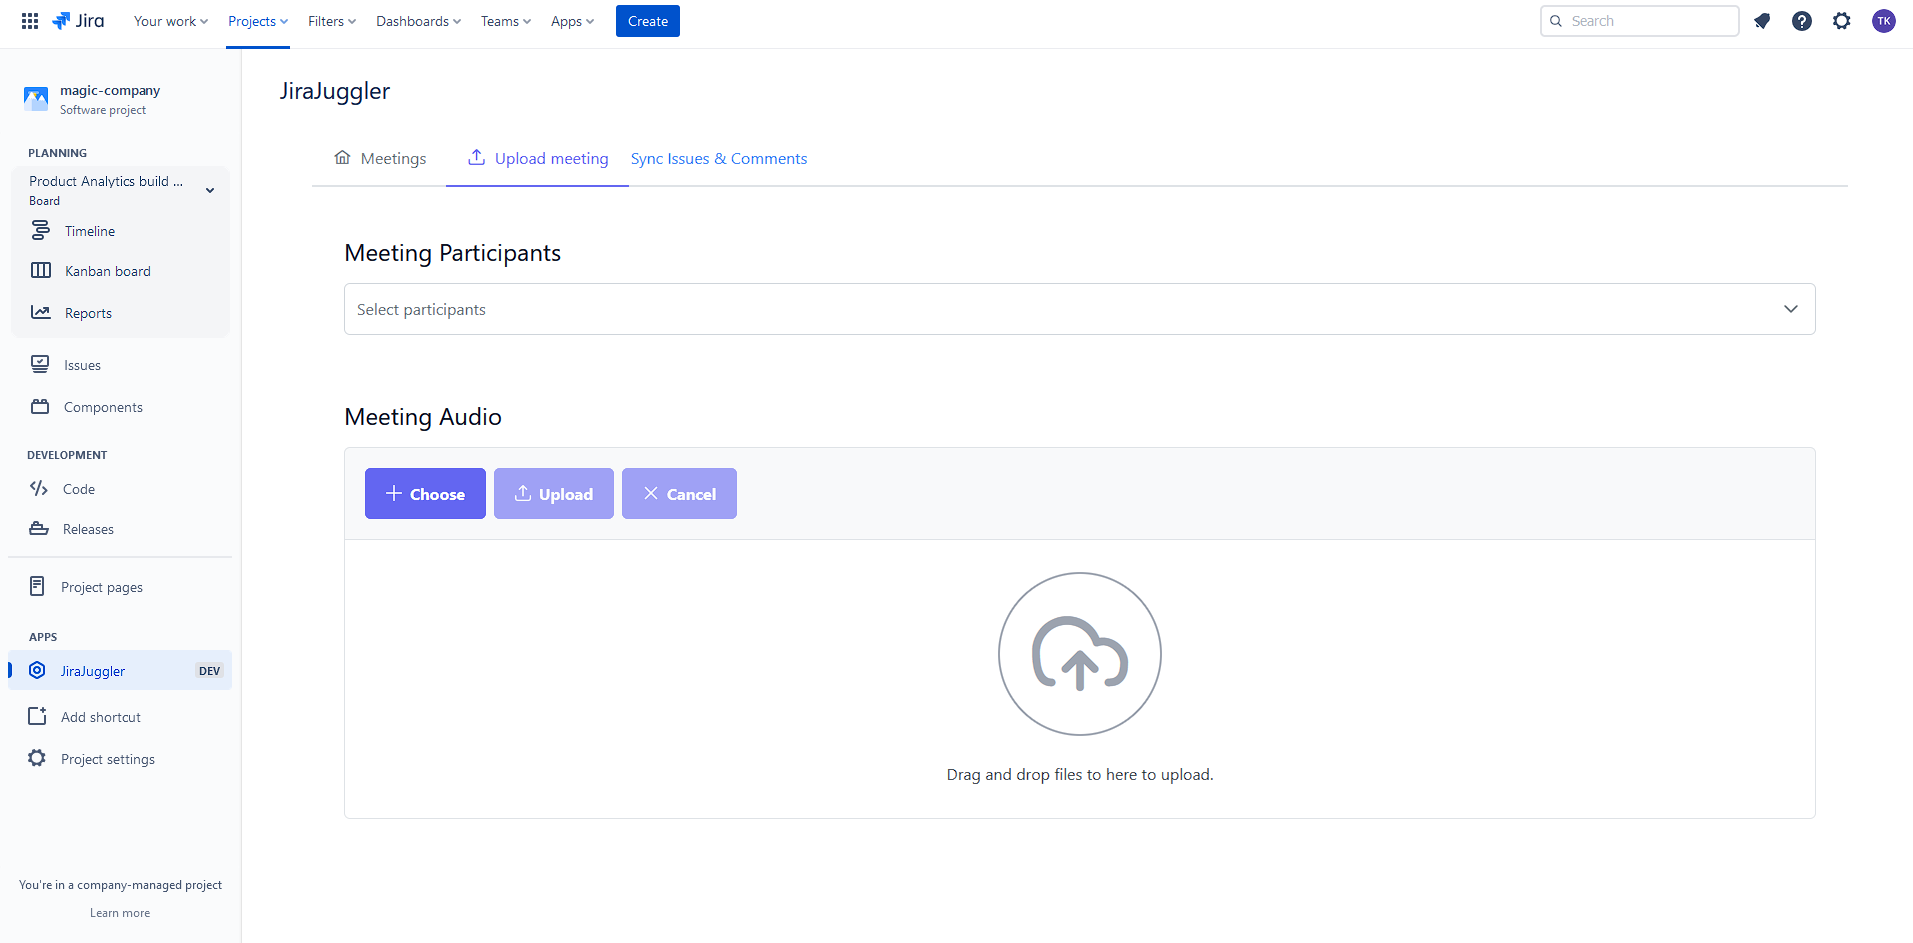
Task: Expand the Filters menu
Action: [x=332, y=21]
